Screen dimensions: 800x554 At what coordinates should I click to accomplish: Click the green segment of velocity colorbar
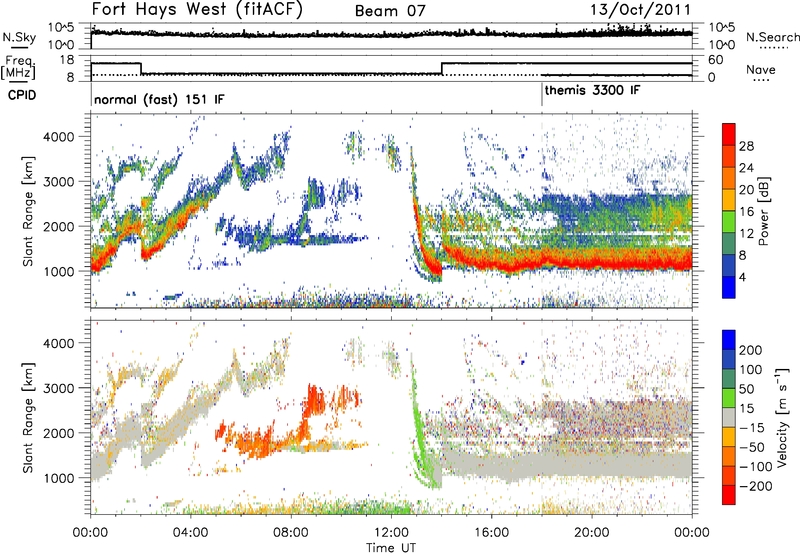(x=729, y=397)
